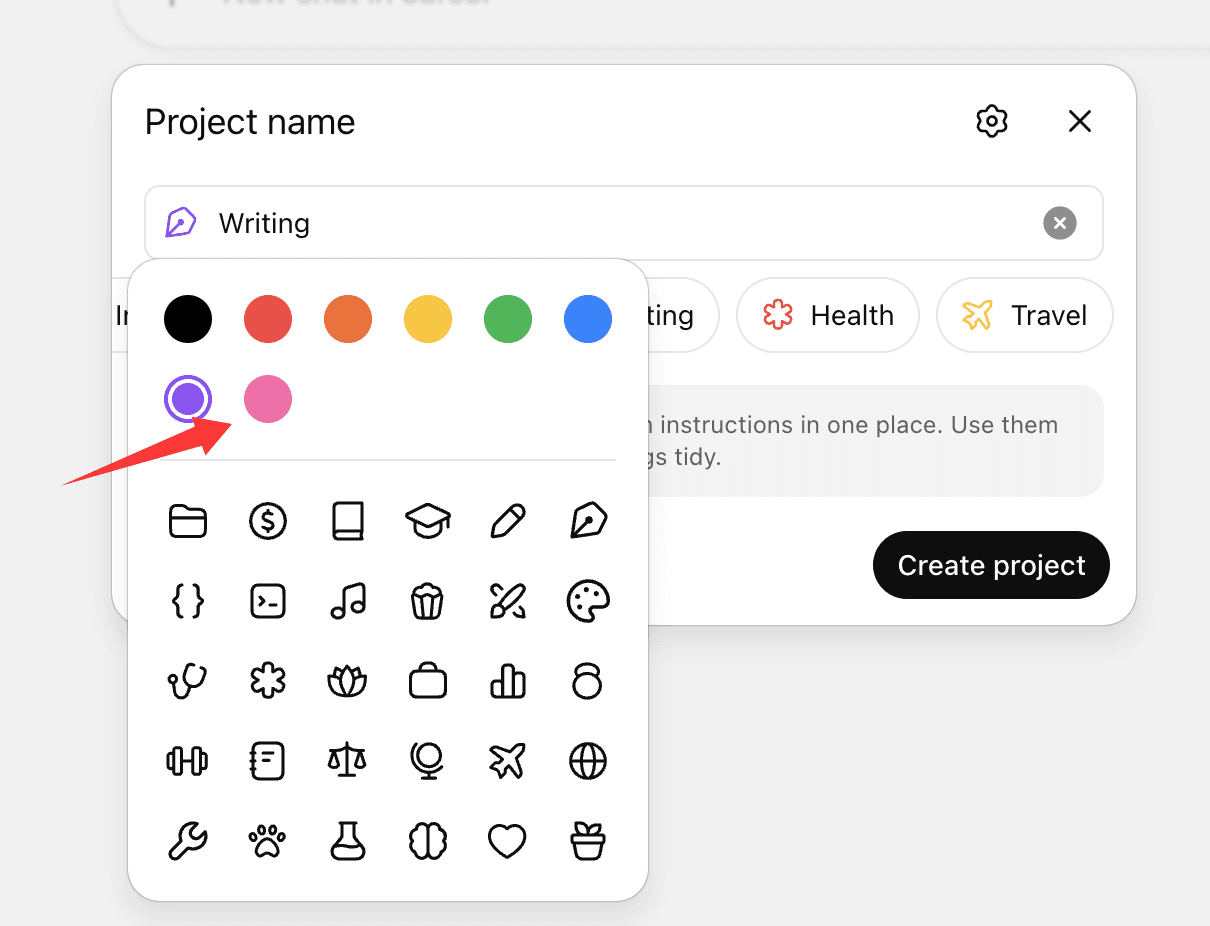Select the lab flask icon

point(348,842)
